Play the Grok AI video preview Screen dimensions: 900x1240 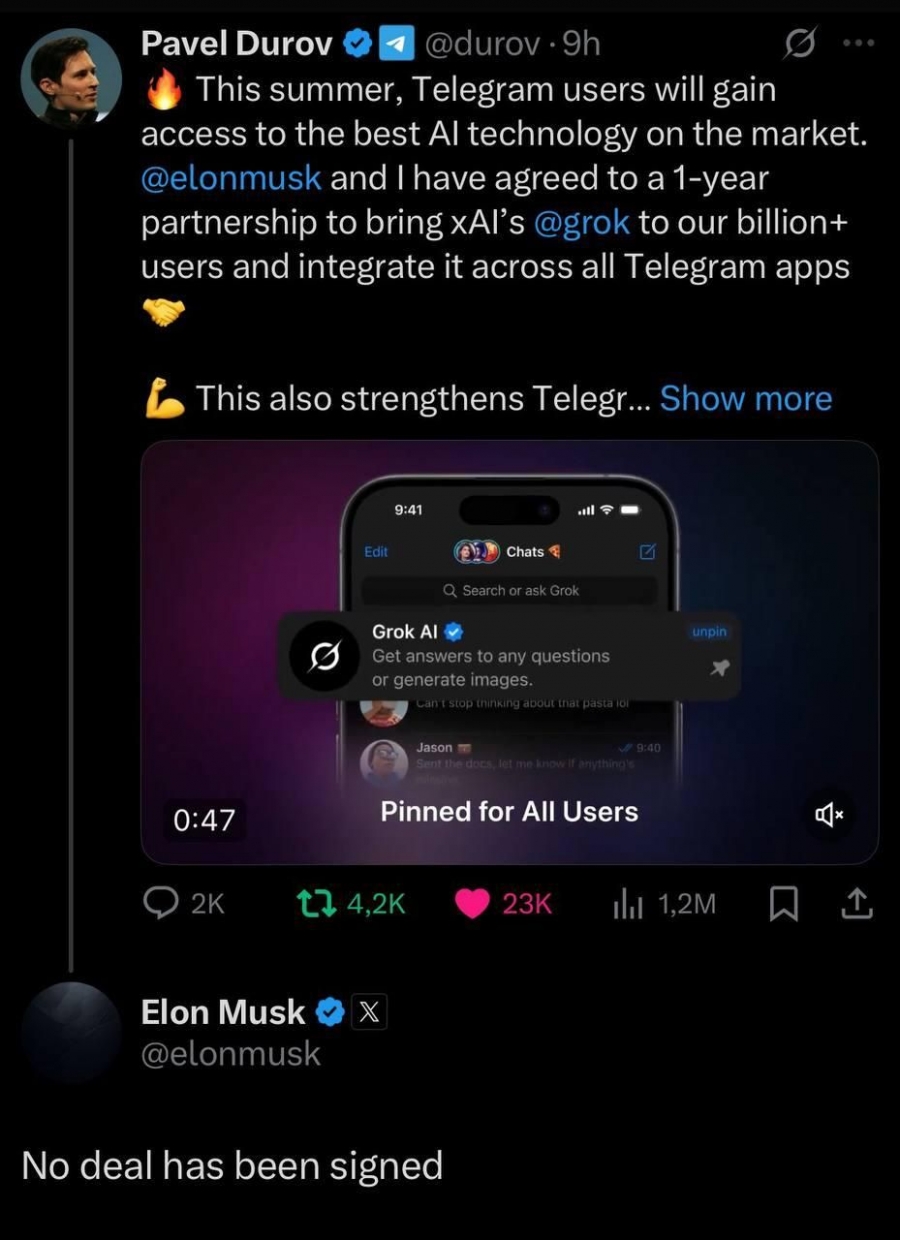click(x=510, y=652)
